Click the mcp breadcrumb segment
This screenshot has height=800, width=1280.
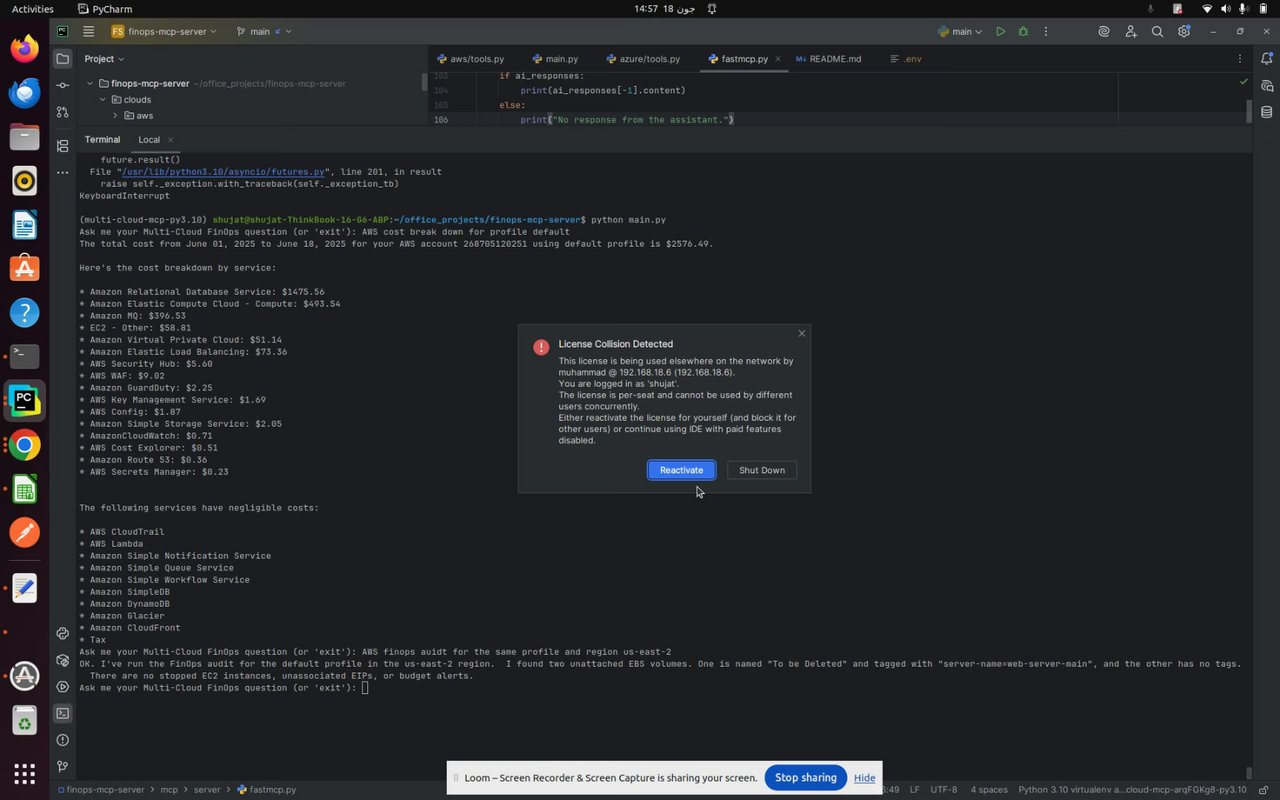click(x=170, y=790)
